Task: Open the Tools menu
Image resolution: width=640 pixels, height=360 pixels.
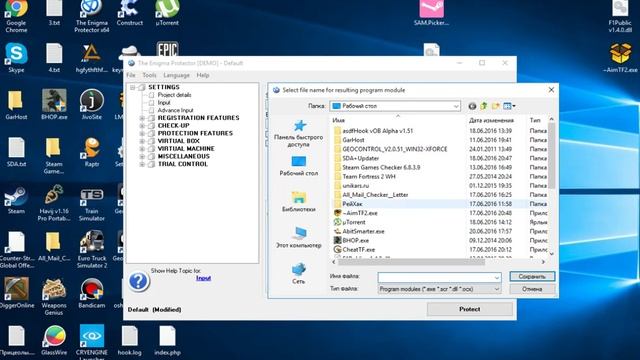Action: pyautogui.click(x=149, y=76)
